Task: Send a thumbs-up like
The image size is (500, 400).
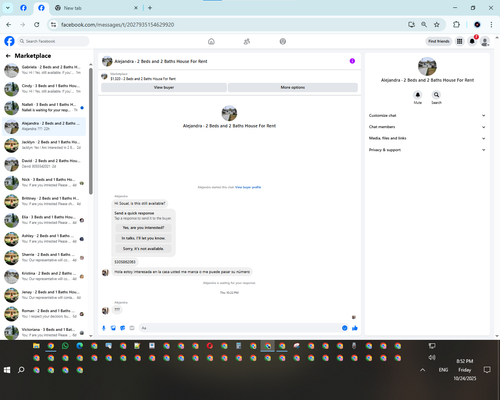Action: point(355,328)
